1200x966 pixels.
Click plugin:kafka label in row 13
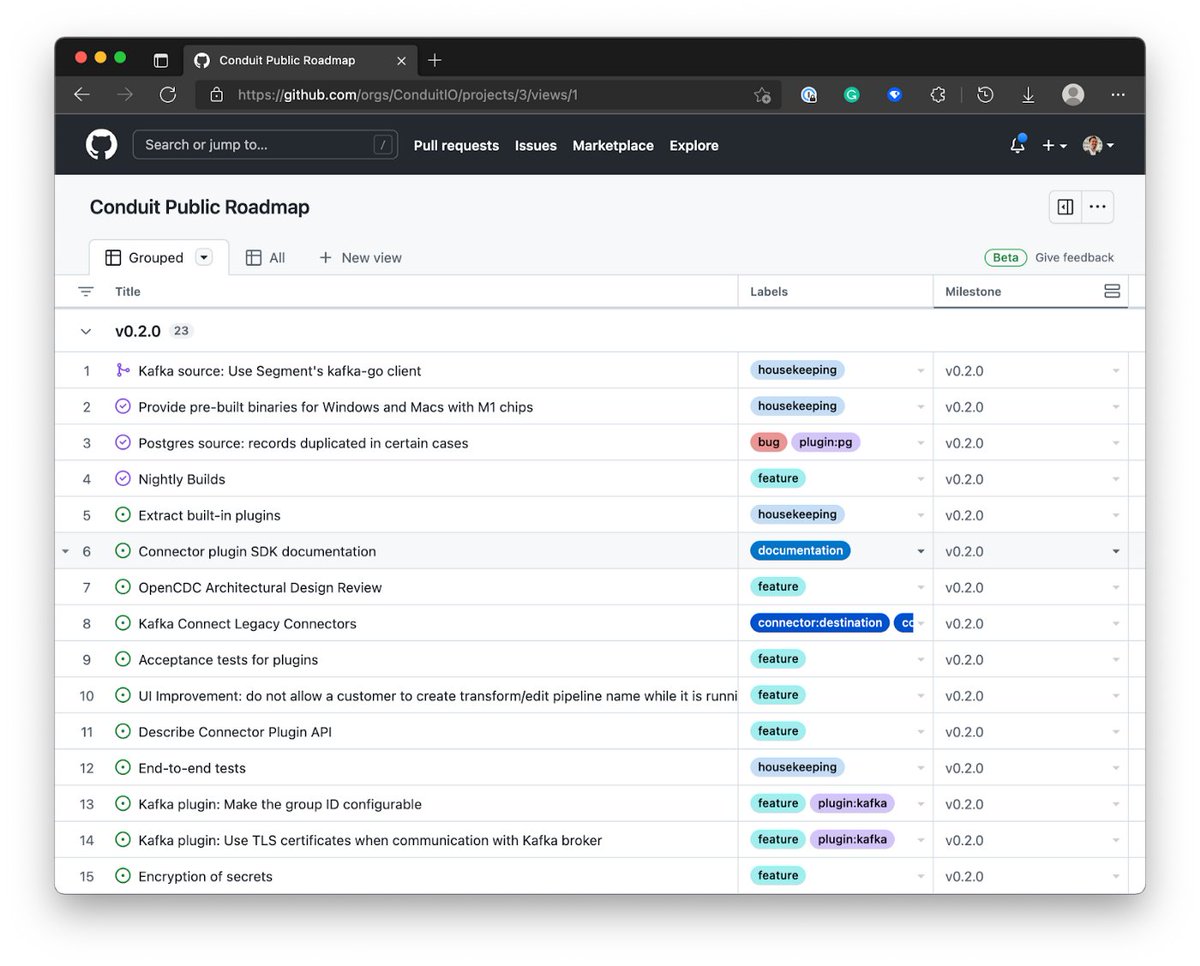click(852, 803)
